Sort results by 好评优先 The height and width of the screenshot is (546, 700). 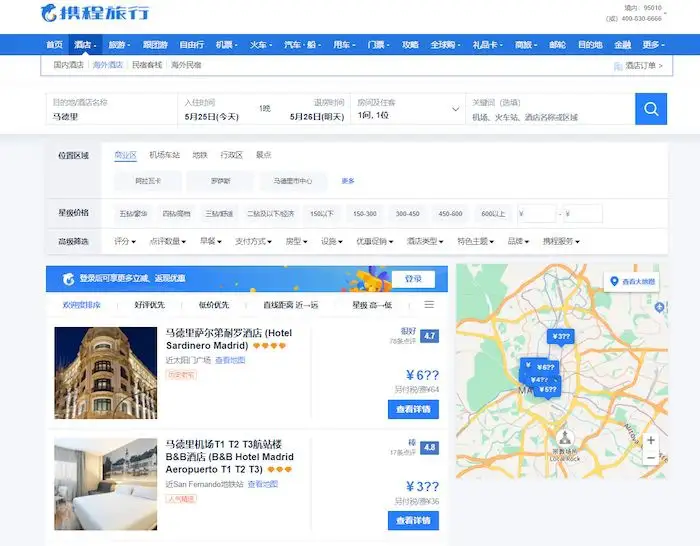150,305
